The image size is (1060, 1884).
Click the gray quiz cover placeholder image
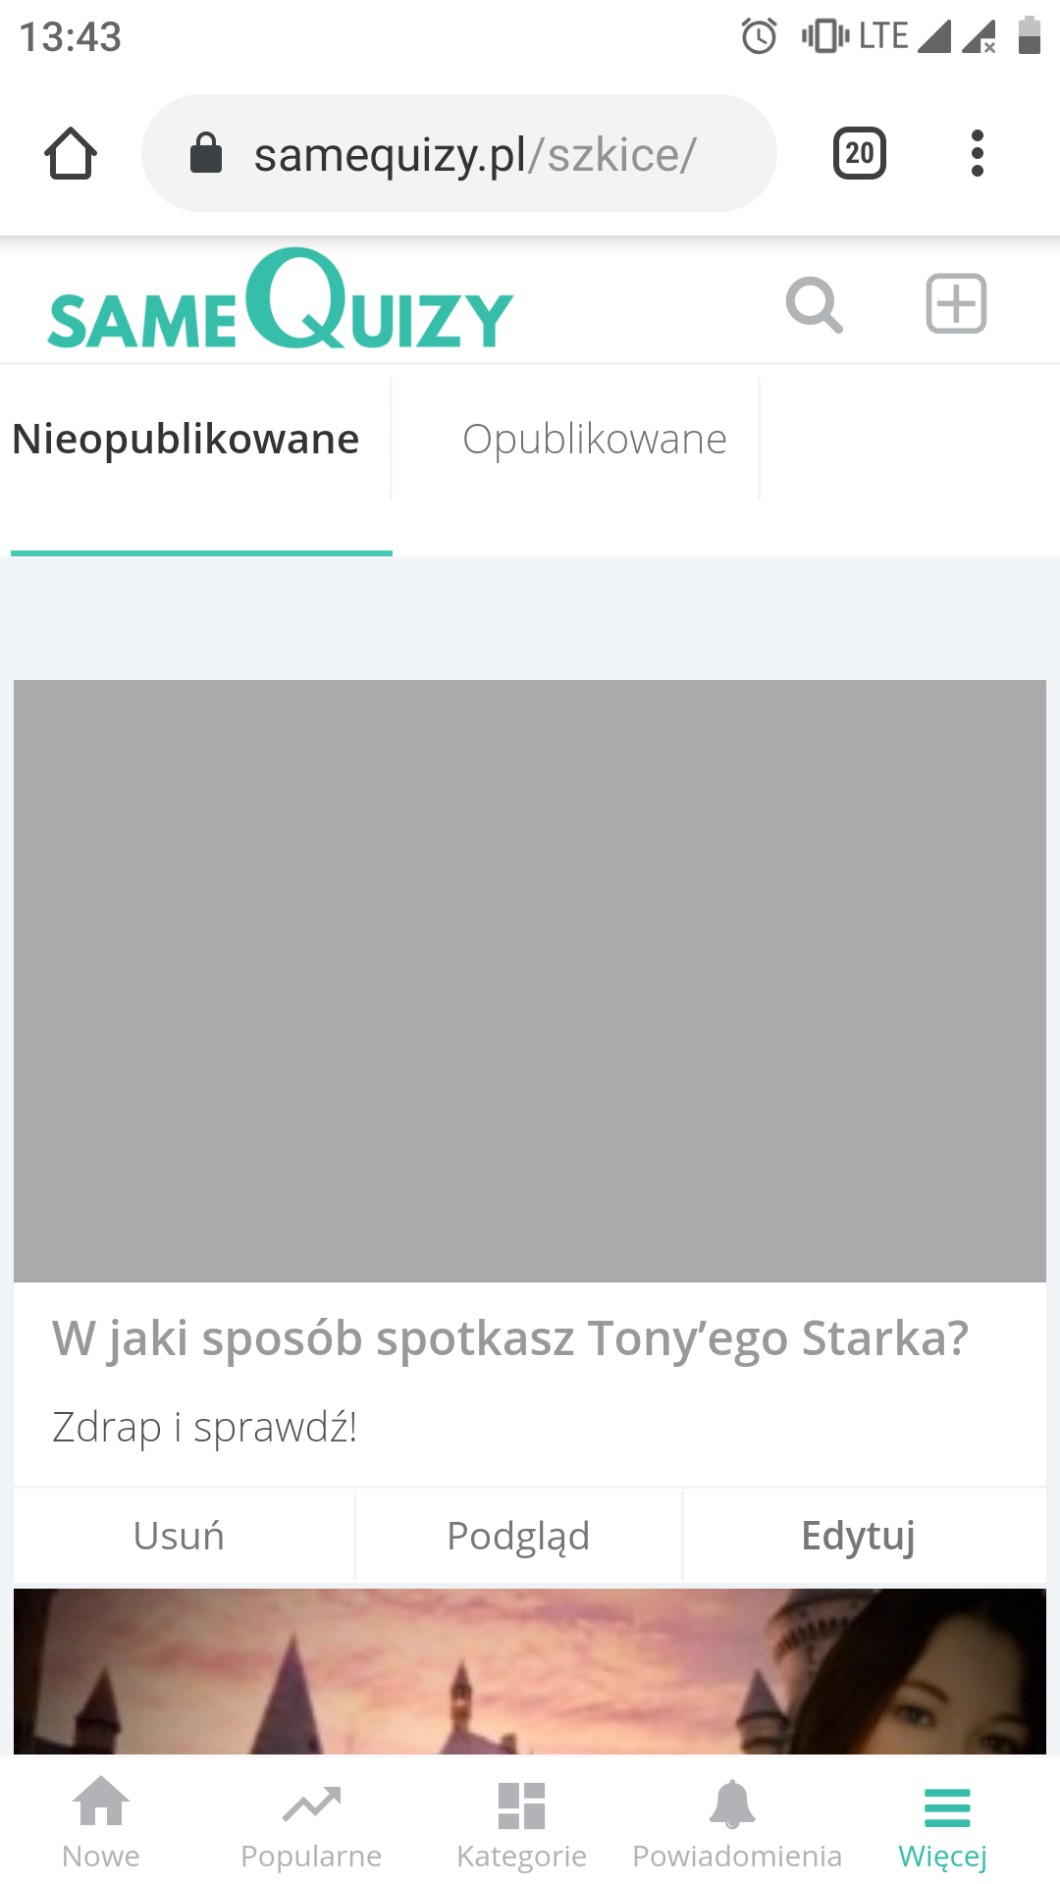pyautogui.click(x=530, y=981)
